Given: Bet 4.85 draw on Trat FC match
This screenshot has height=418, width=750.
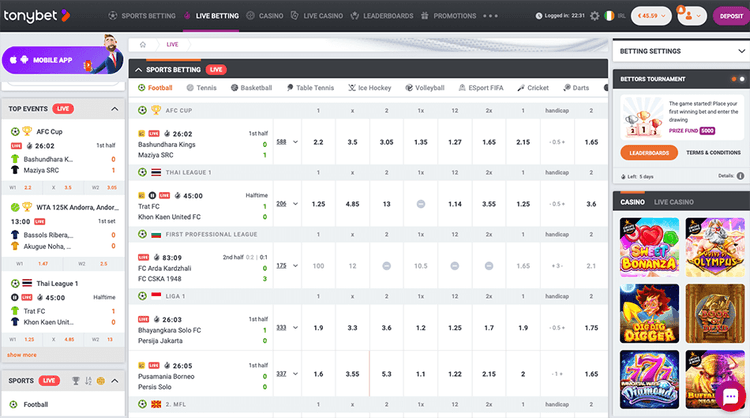Looking at the screenshot, I should click(x=353, y=204).
